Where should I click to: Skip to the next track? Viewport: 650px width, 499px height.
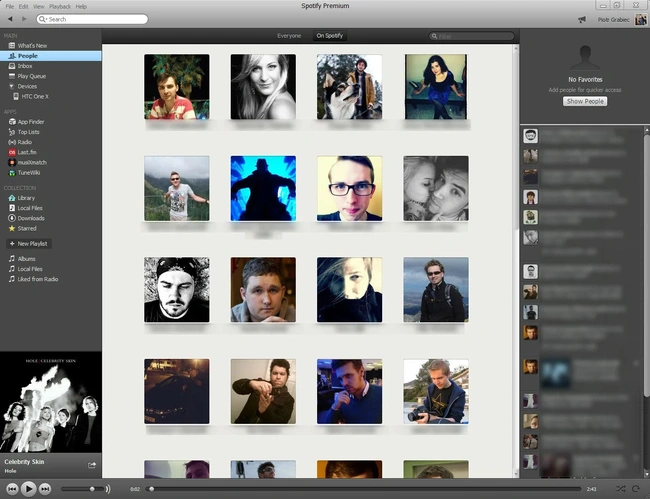[45, 489]
